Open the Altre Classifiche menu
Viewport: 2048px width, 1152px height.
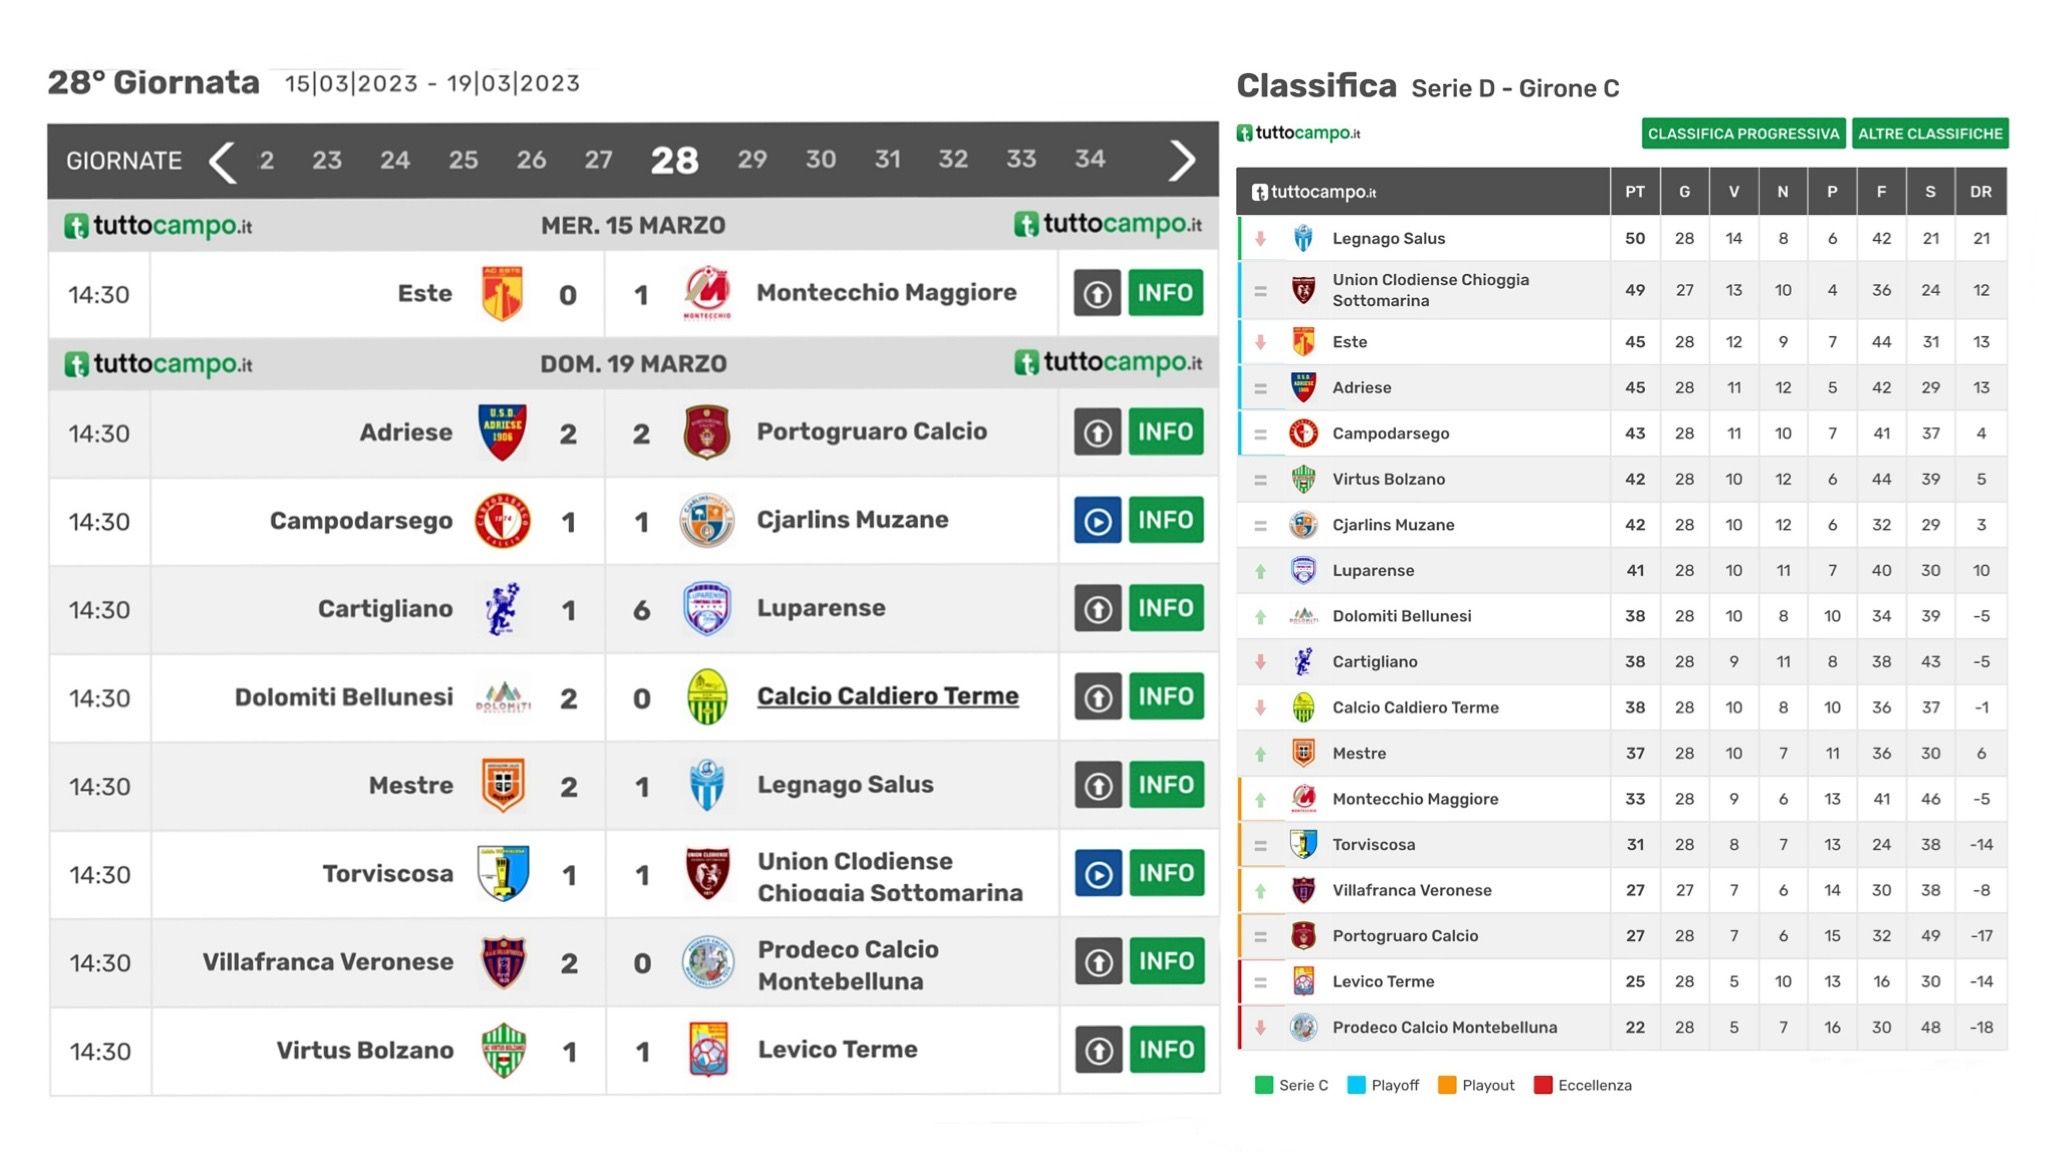tap(1930, 133)
